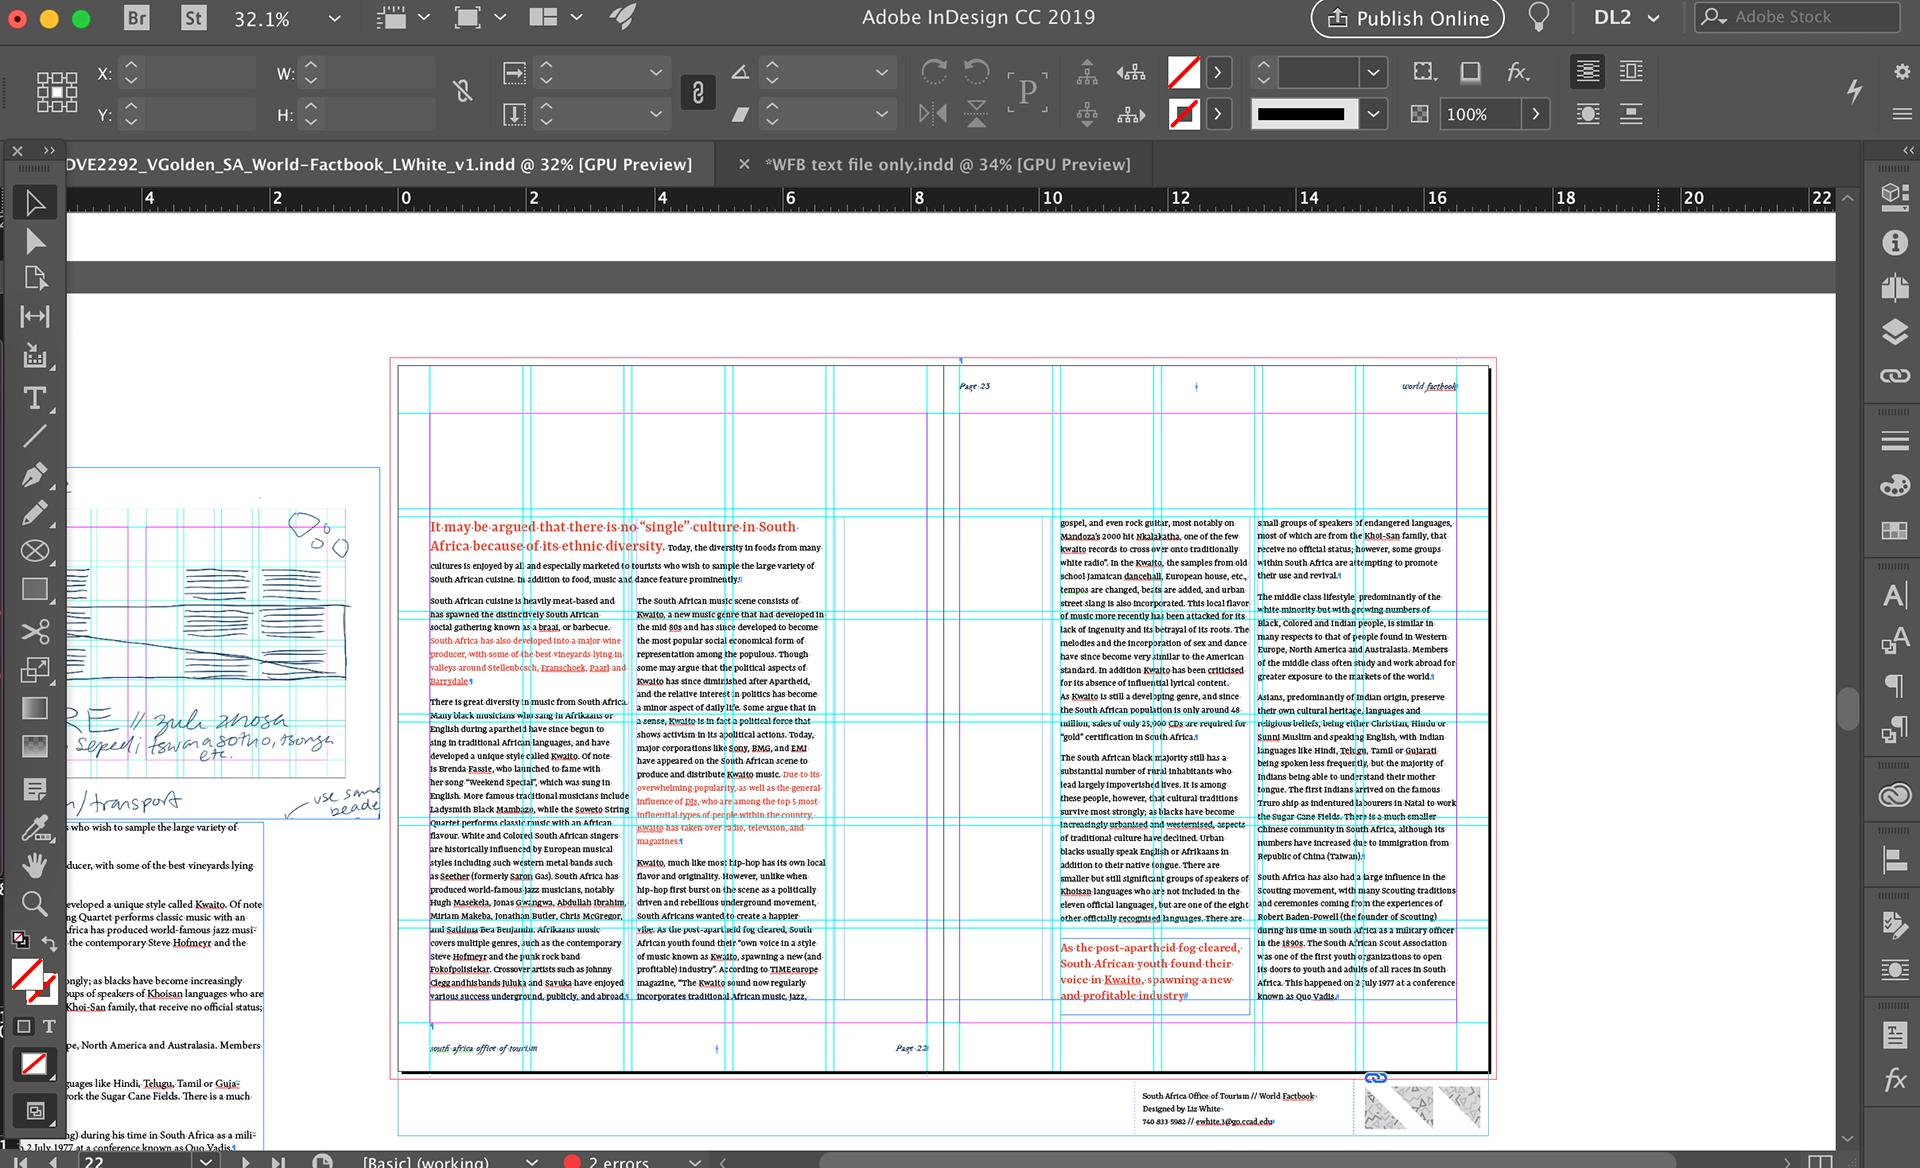Open screen mode menu in application bar
The width and height of the screenshot is (1920, 1168).
click(x=479, y=18)
